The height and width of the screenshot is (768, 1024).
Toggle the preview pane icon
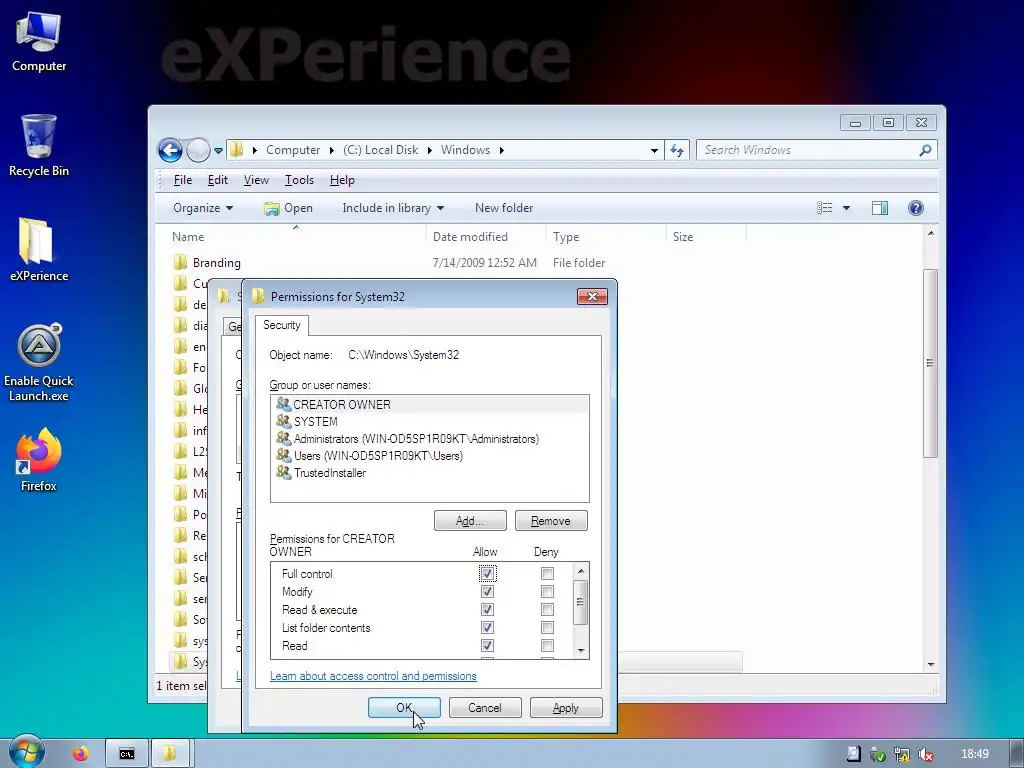tap(880, 208)
